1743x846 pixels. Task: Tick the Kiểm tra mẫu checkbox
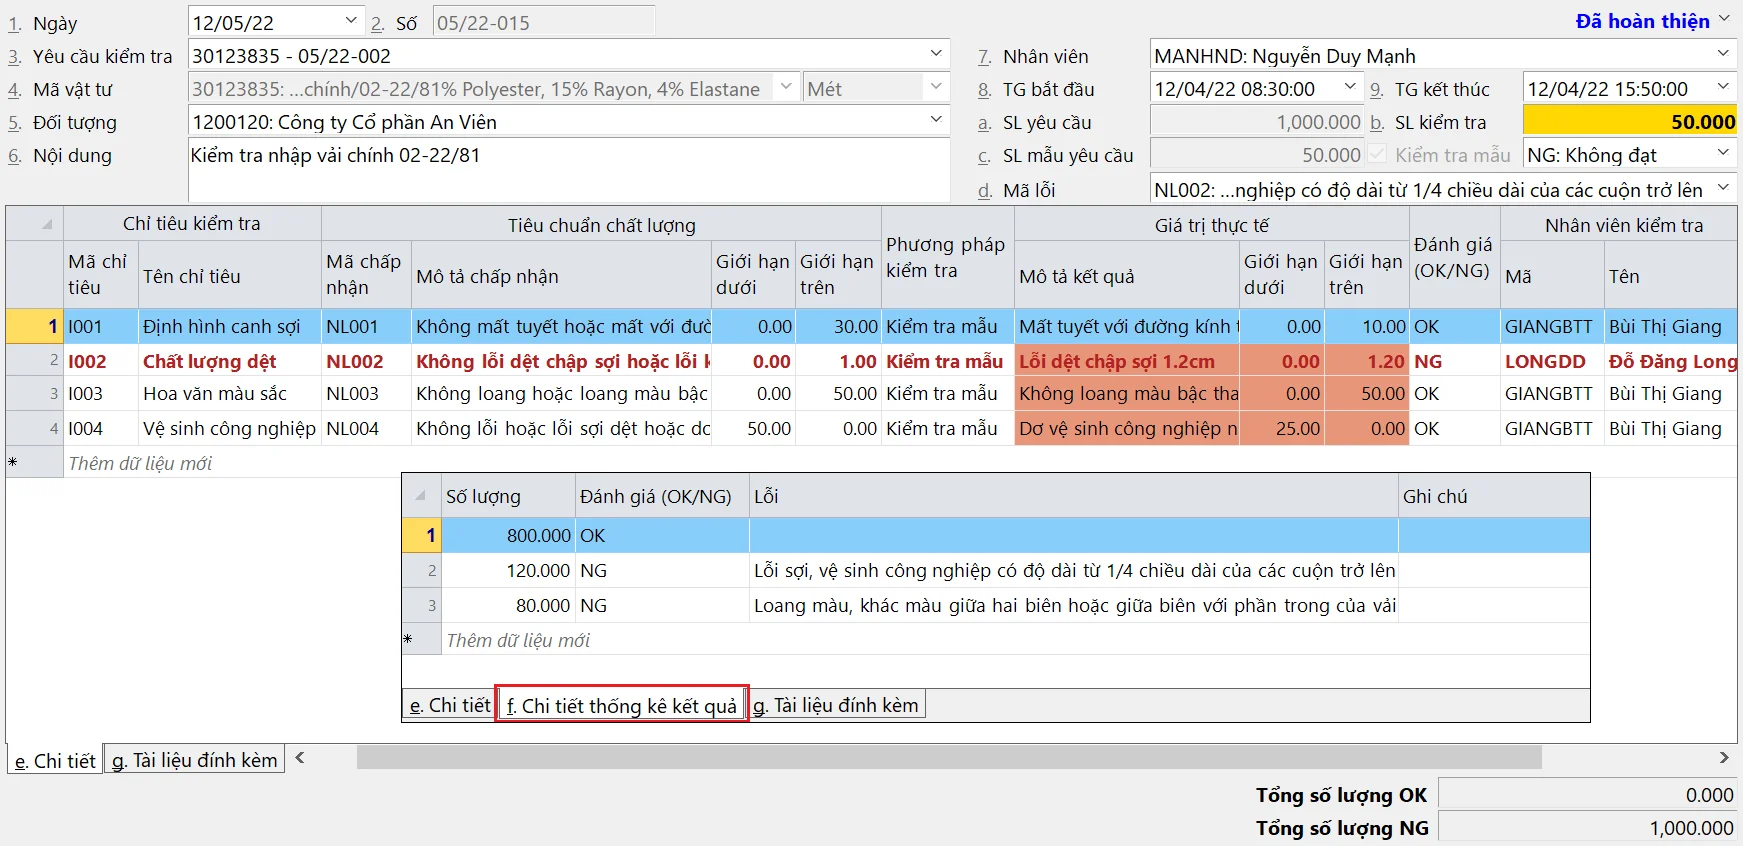click(1379, 155)
